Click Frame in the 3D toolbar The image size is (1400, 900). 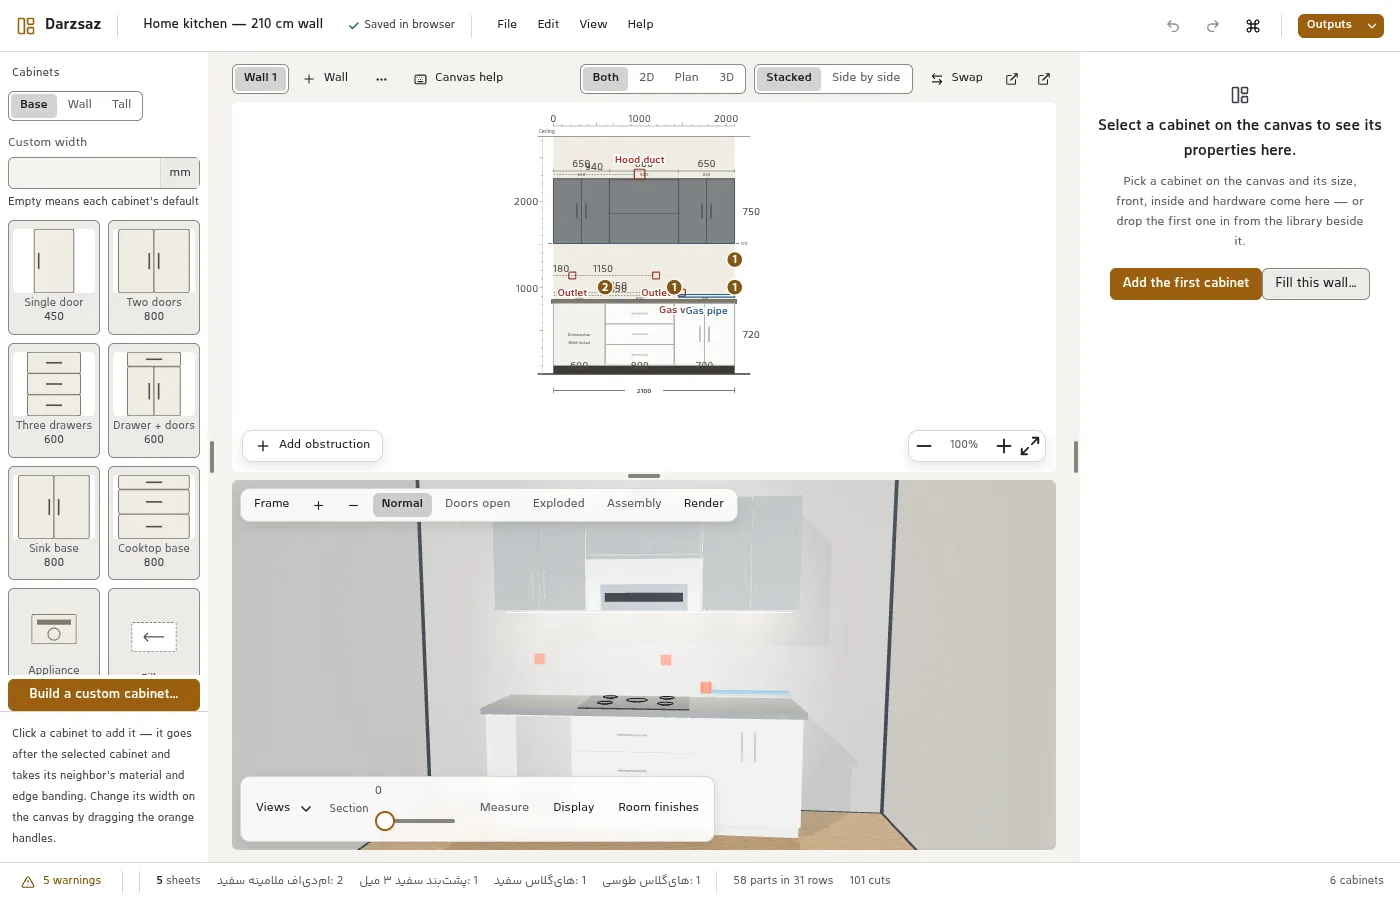coord(272,504)
